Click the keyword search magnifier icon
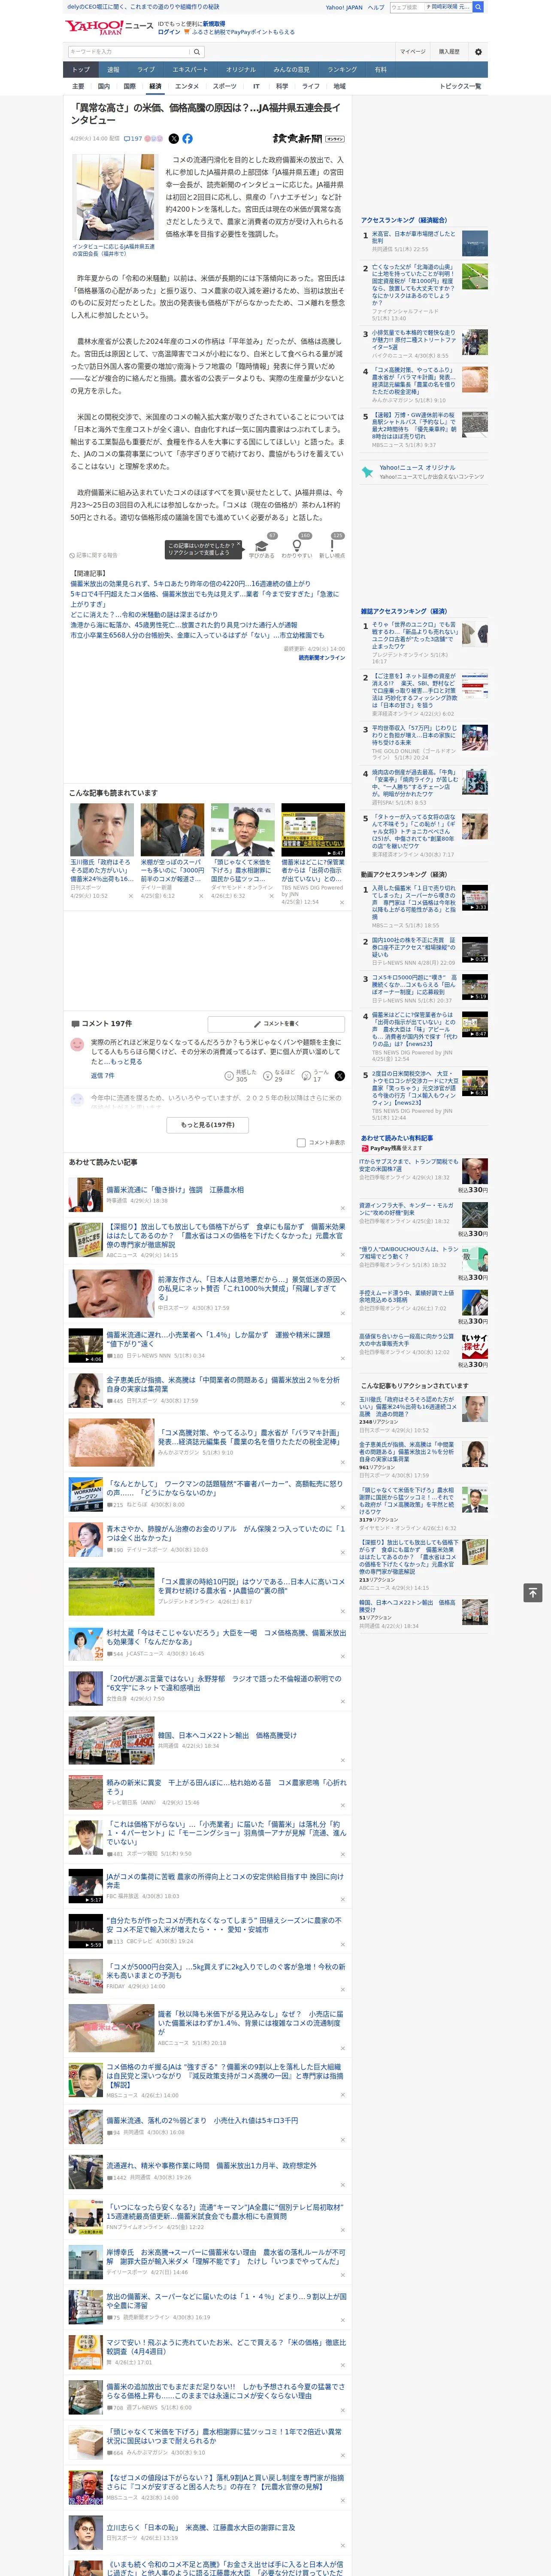Viewport: 551px width, 2576px height. coord(197,51)
